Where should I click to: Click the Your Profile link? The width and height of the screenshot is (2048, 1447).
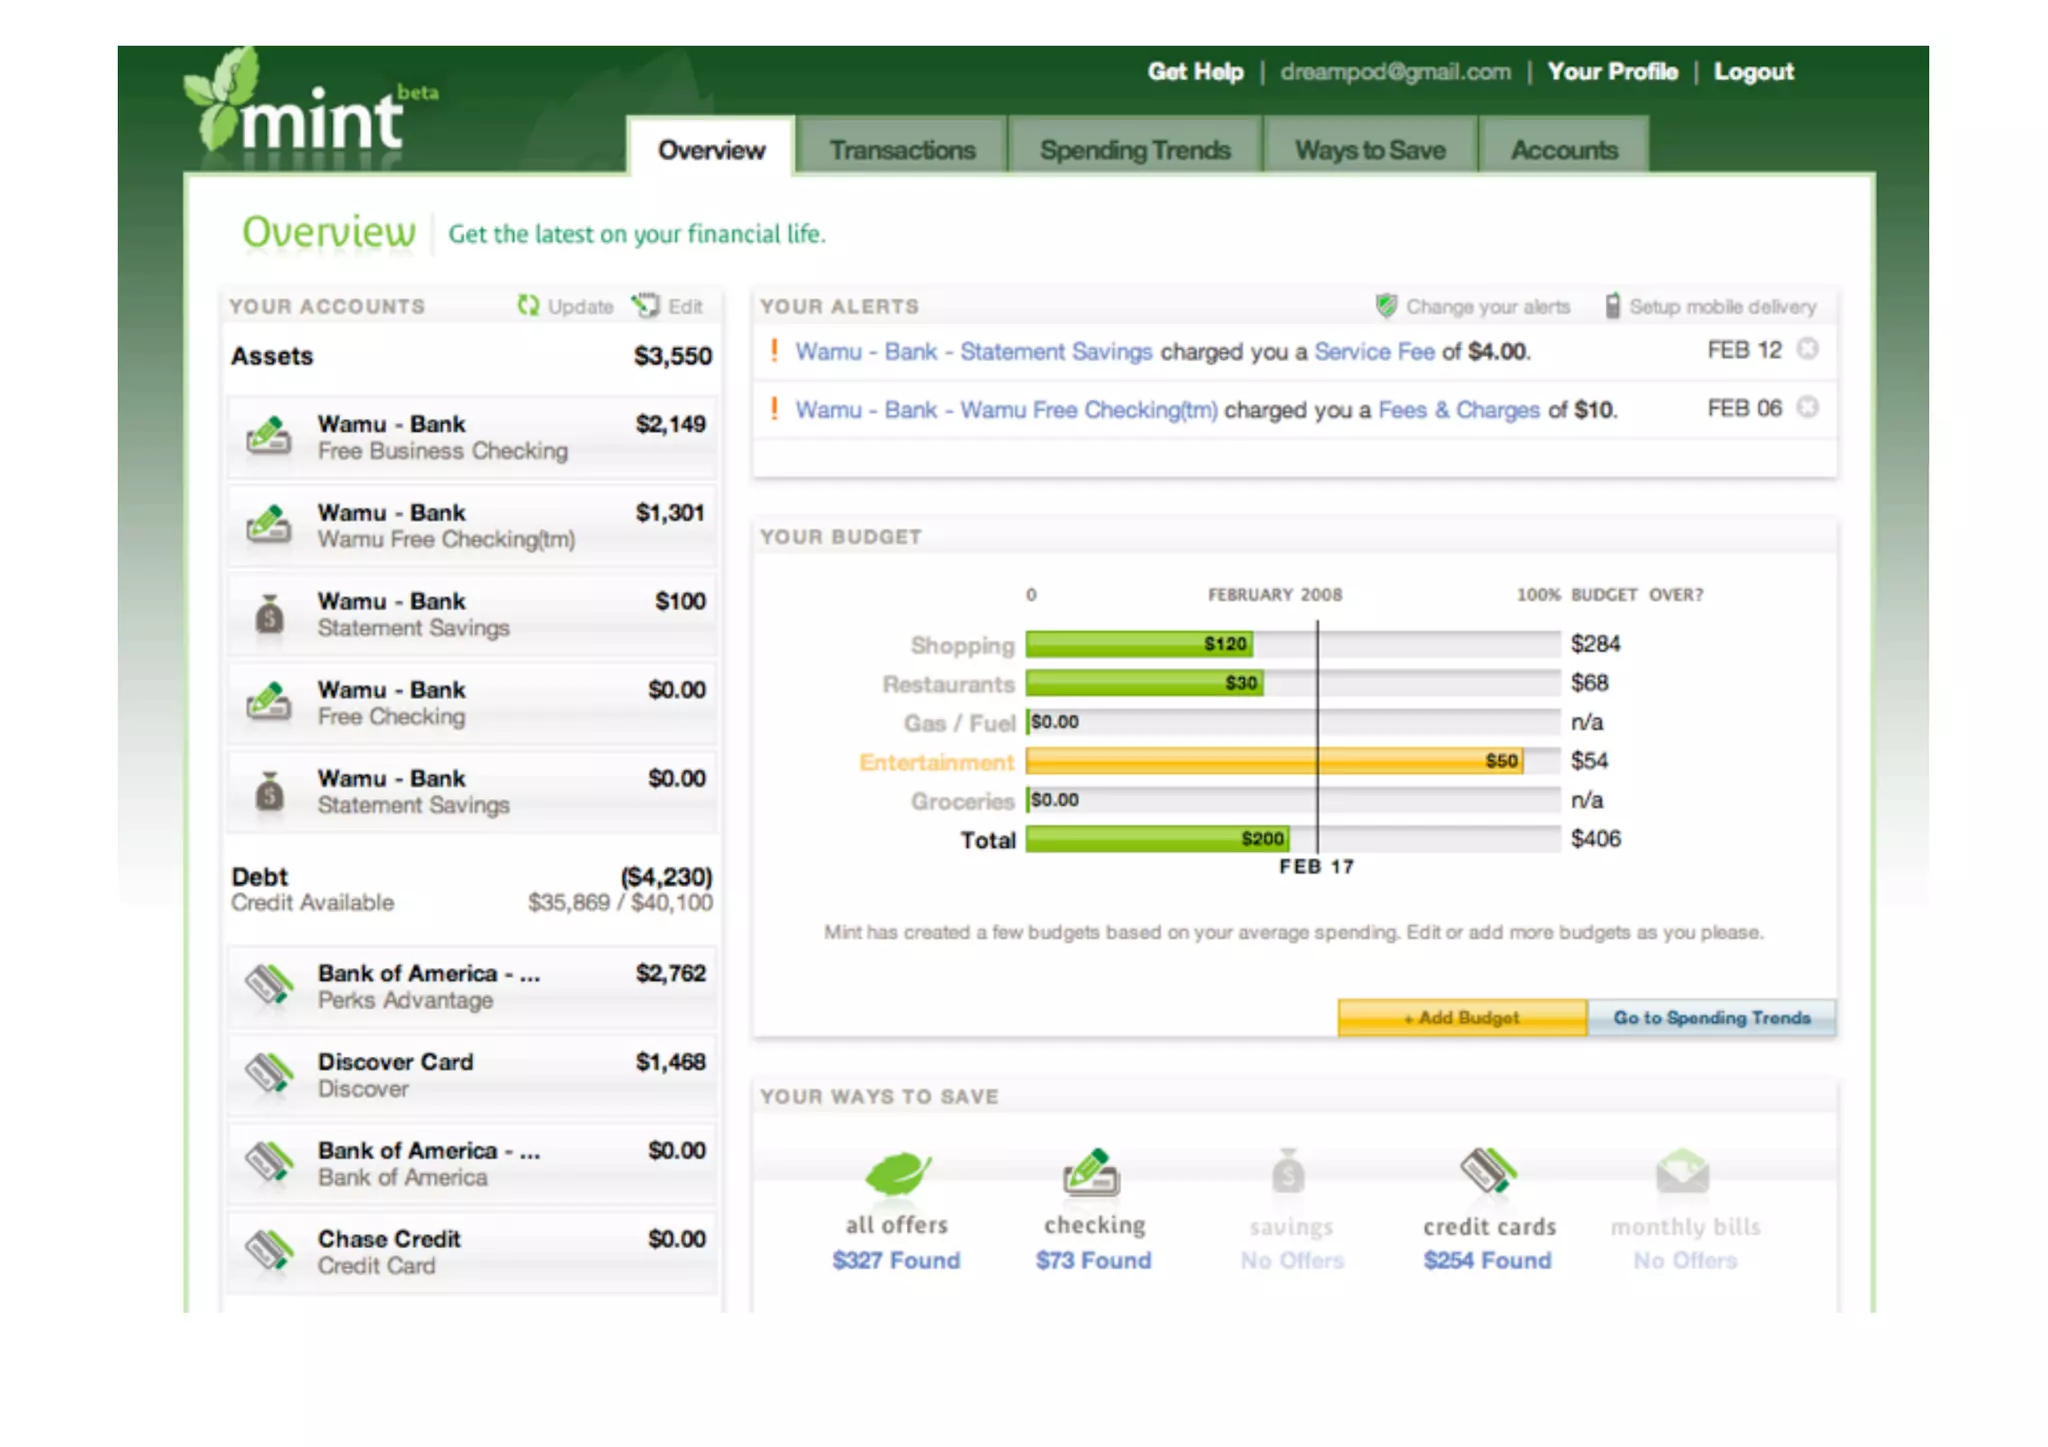[1611, 72]
